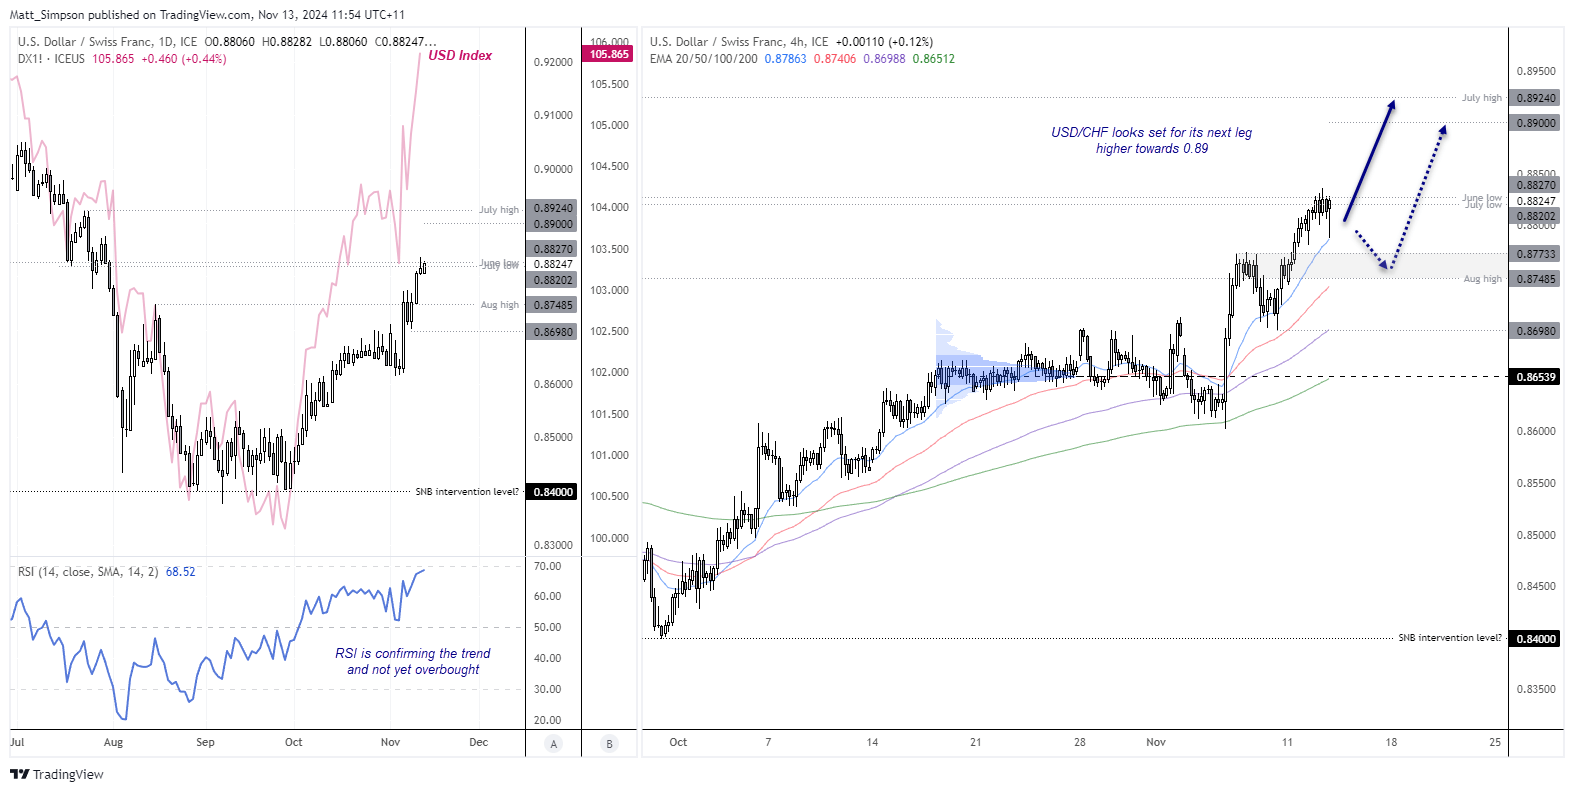
Task: Click the pink USD Index annotation label
Action: 460,56
